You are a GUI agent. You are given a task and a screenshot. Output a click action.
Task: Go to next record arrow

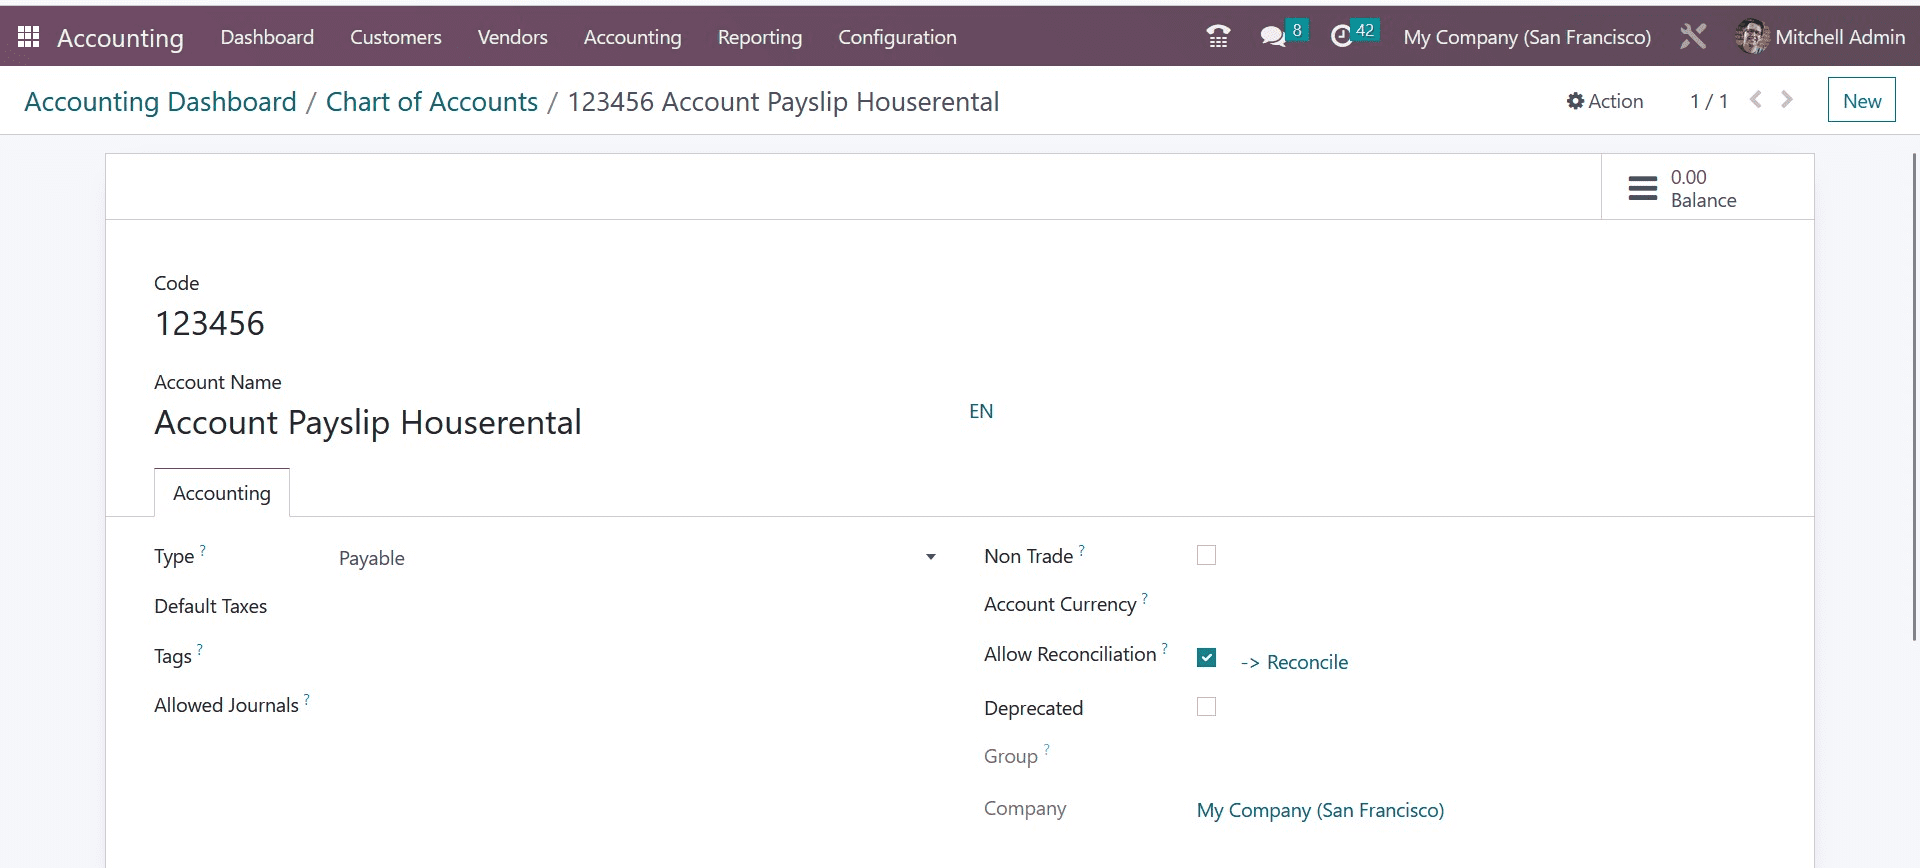(x=1787, y=100)
